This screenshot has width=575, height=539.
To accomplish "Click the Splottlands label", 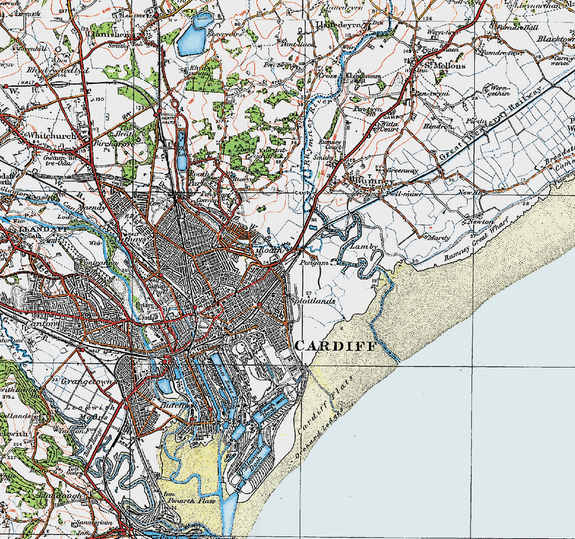I will click(313, 301).
